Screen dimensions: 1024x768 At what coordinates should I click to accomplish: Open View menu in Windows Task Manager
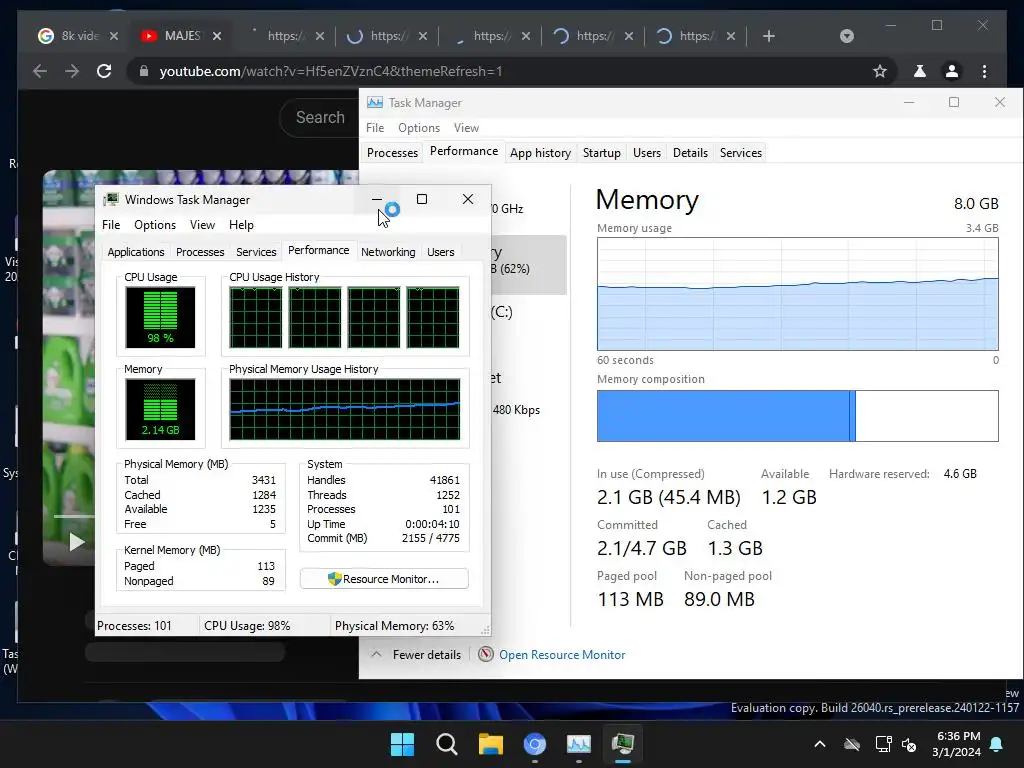click(x=202, y=225)
